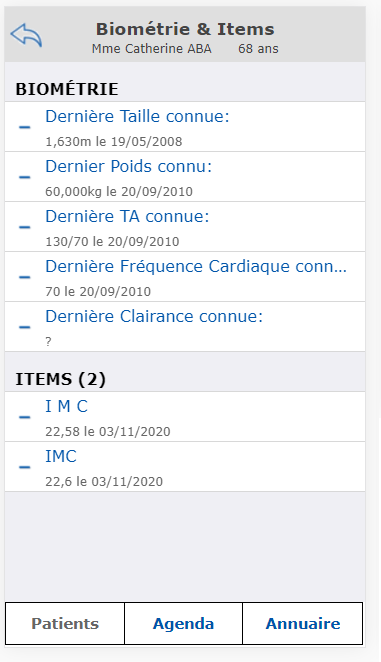This screenshot has height=662, width=381.
Task: Click the back arrow icon
Action: (x=26, y=35)
